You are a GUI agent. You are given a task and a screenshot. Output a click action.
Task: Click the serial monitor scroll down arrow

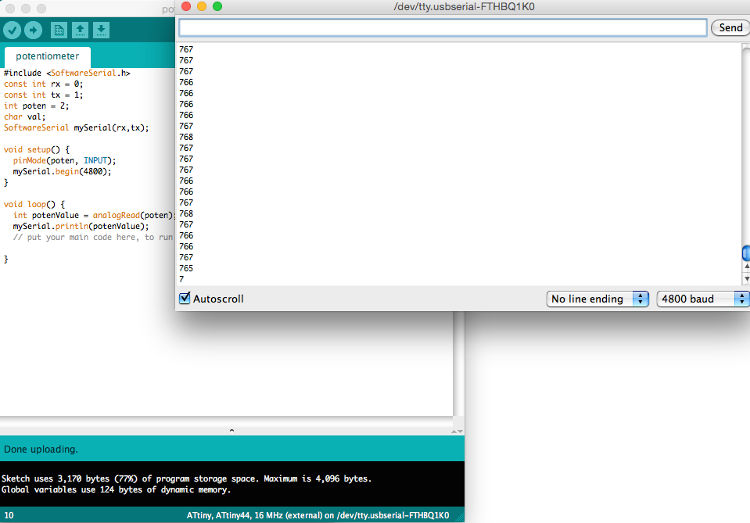point(746,279)
